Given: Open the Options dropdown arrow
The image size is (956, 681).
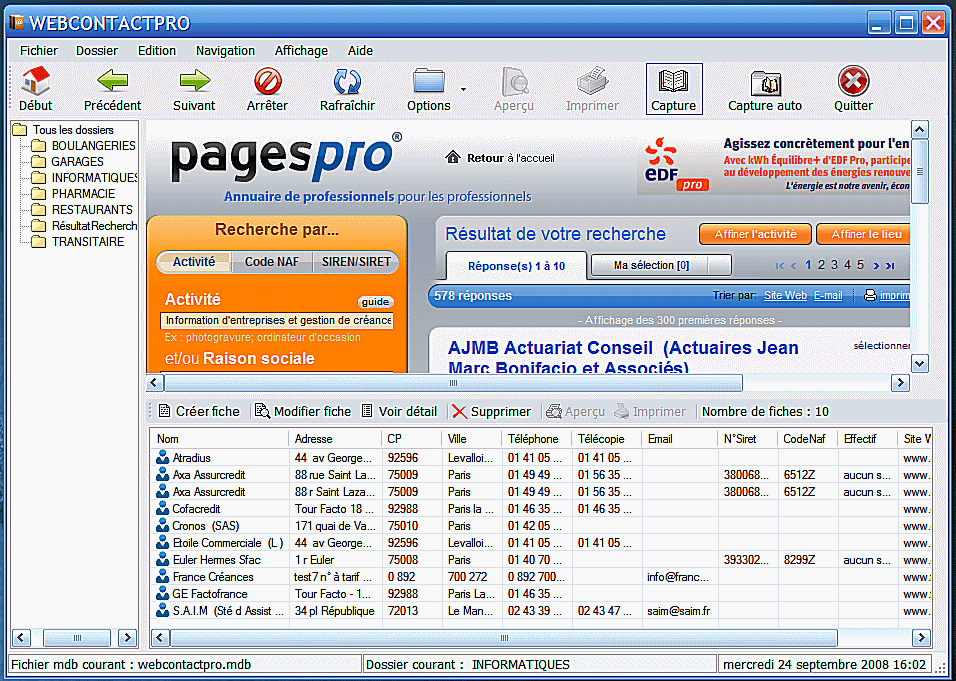Looking at the screenshot, I should pyautogui.click(x=463, y=90).
